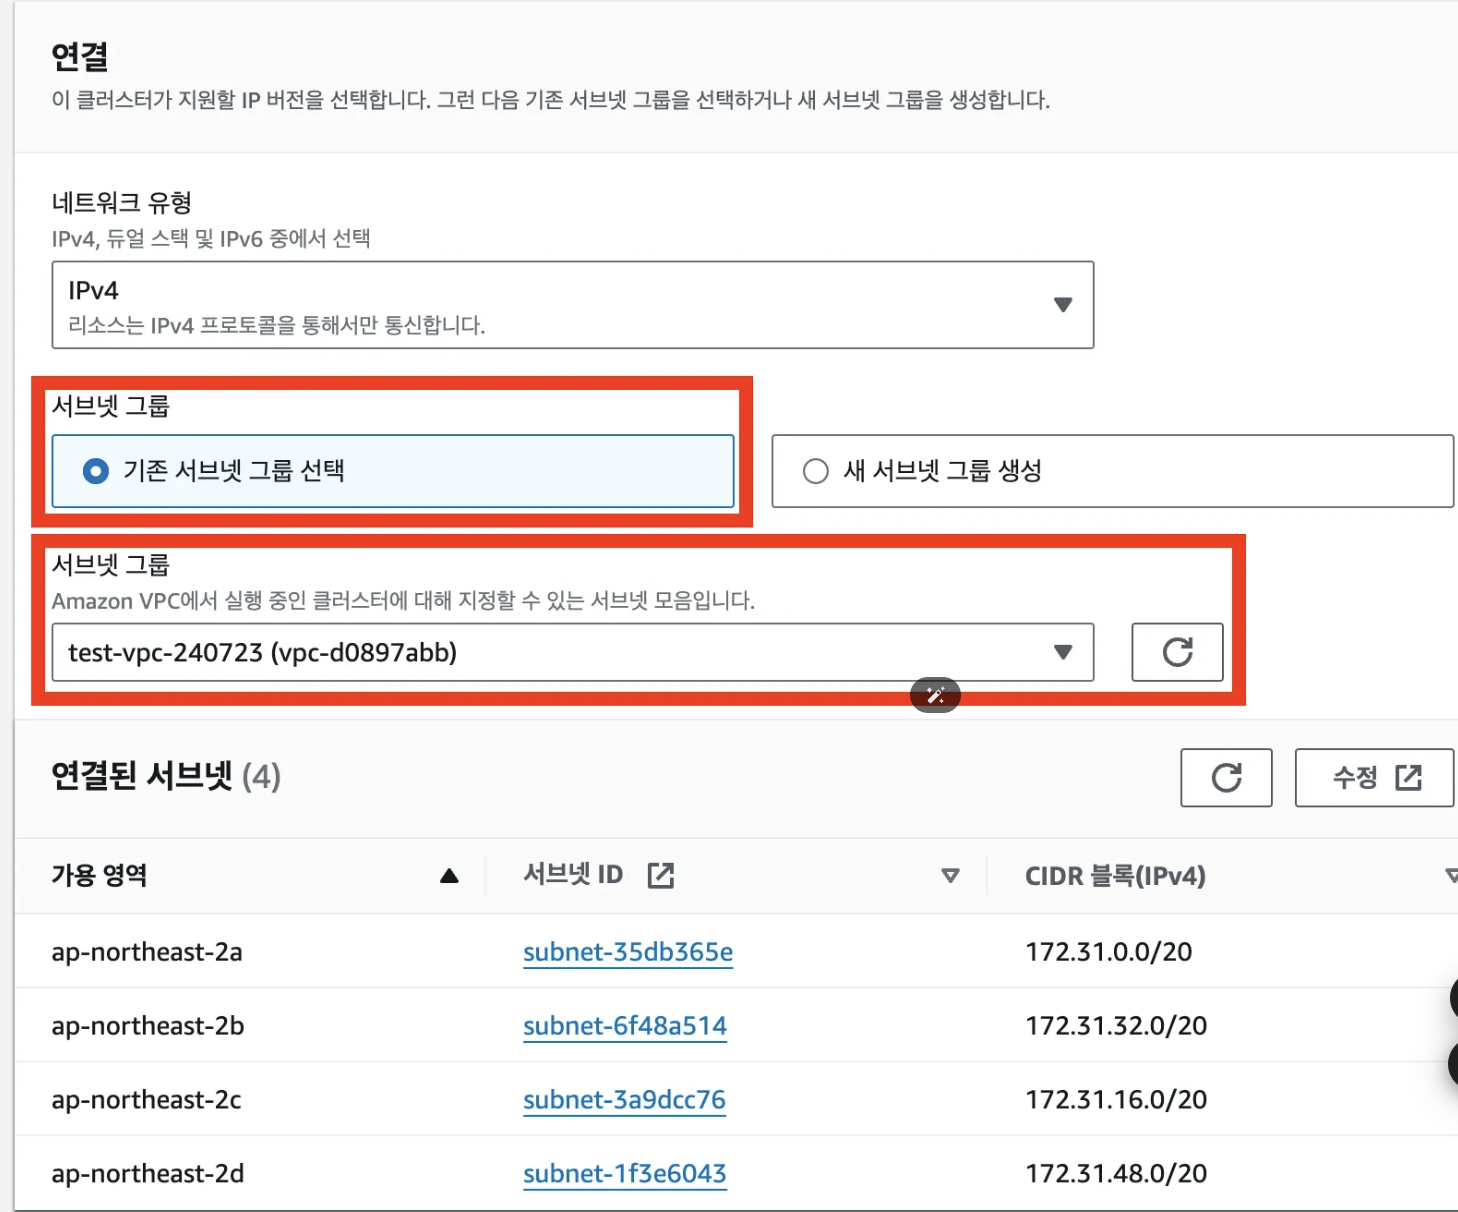Sort the 서브넷 ID column
Screen dimensions: 1458x1212
950,876
